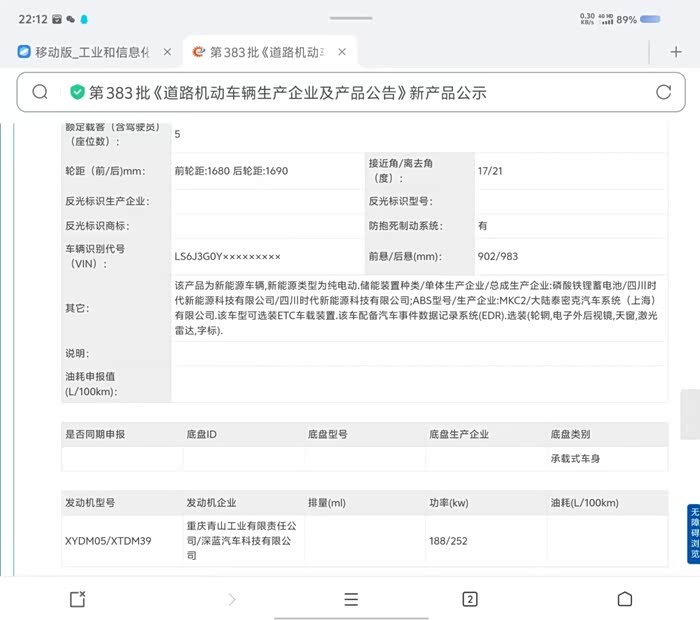The height and width of the screenshot is (620, 700).
Task: Click the address bar page title
Action: coord(288,92)
